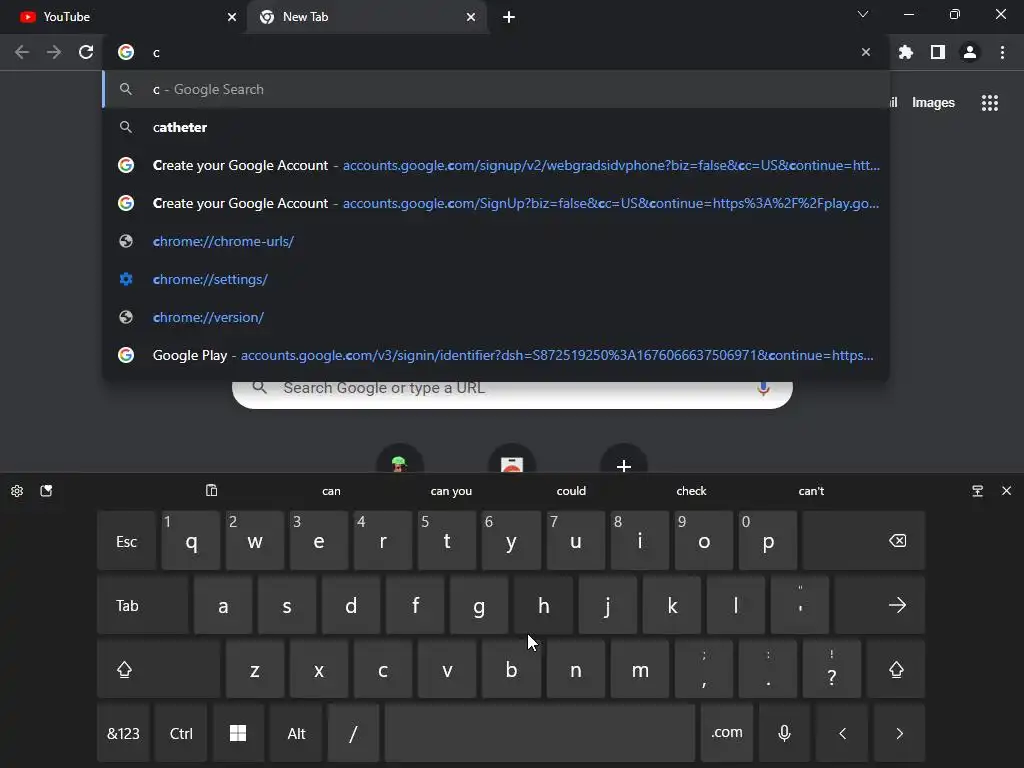Tap the Tab key
Image resolution: width=1024 pixels, height=768 pixels.
point(143,605)
